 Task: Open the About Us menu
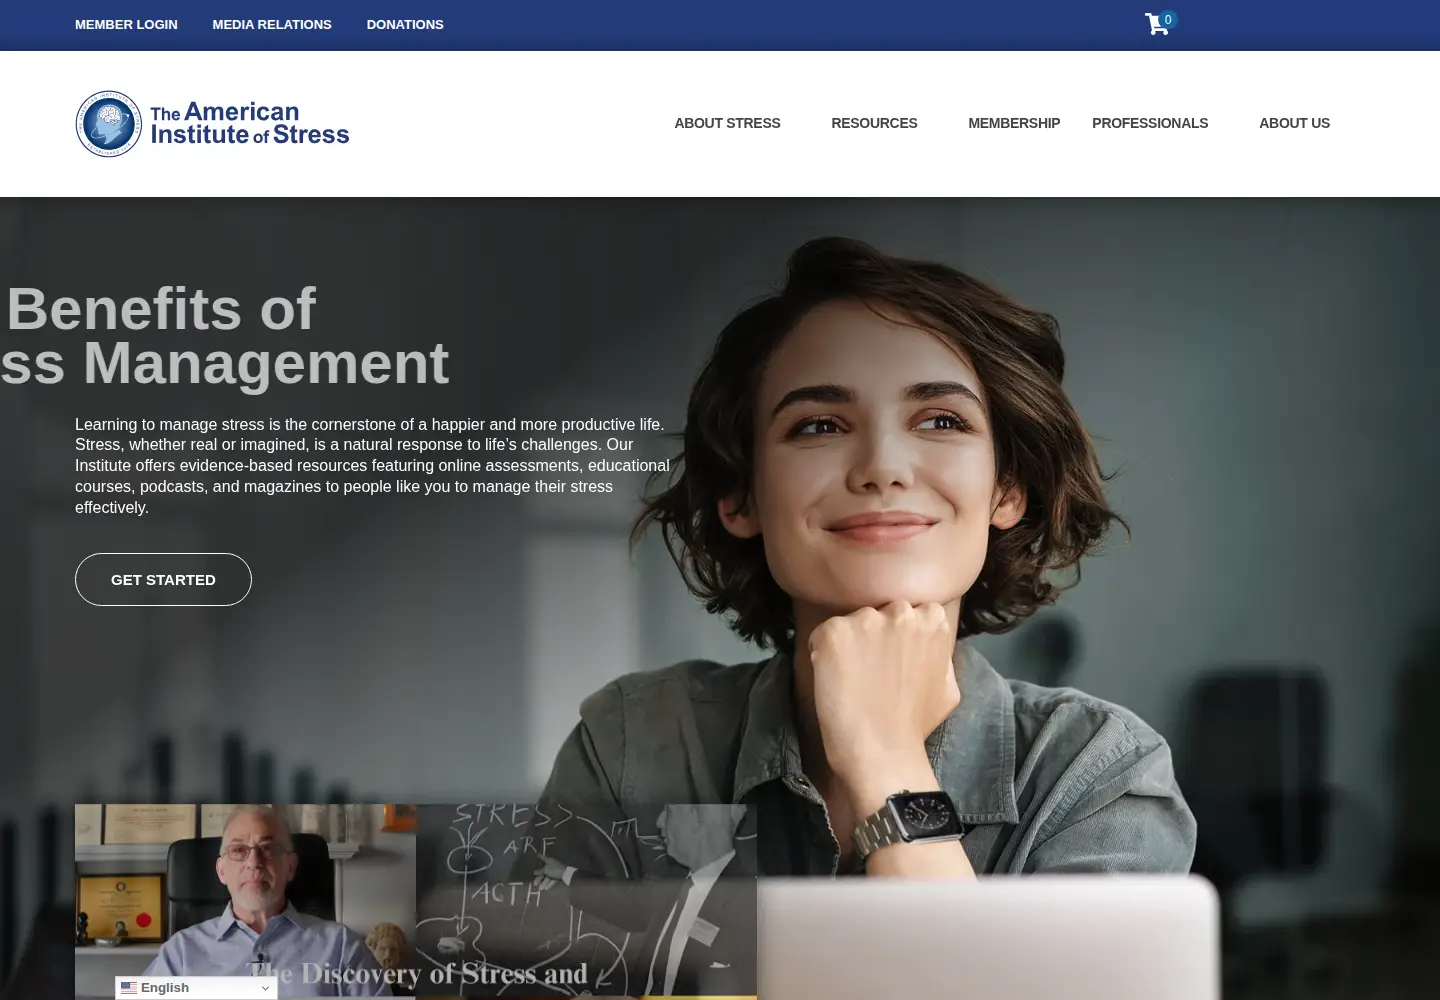1294,123
